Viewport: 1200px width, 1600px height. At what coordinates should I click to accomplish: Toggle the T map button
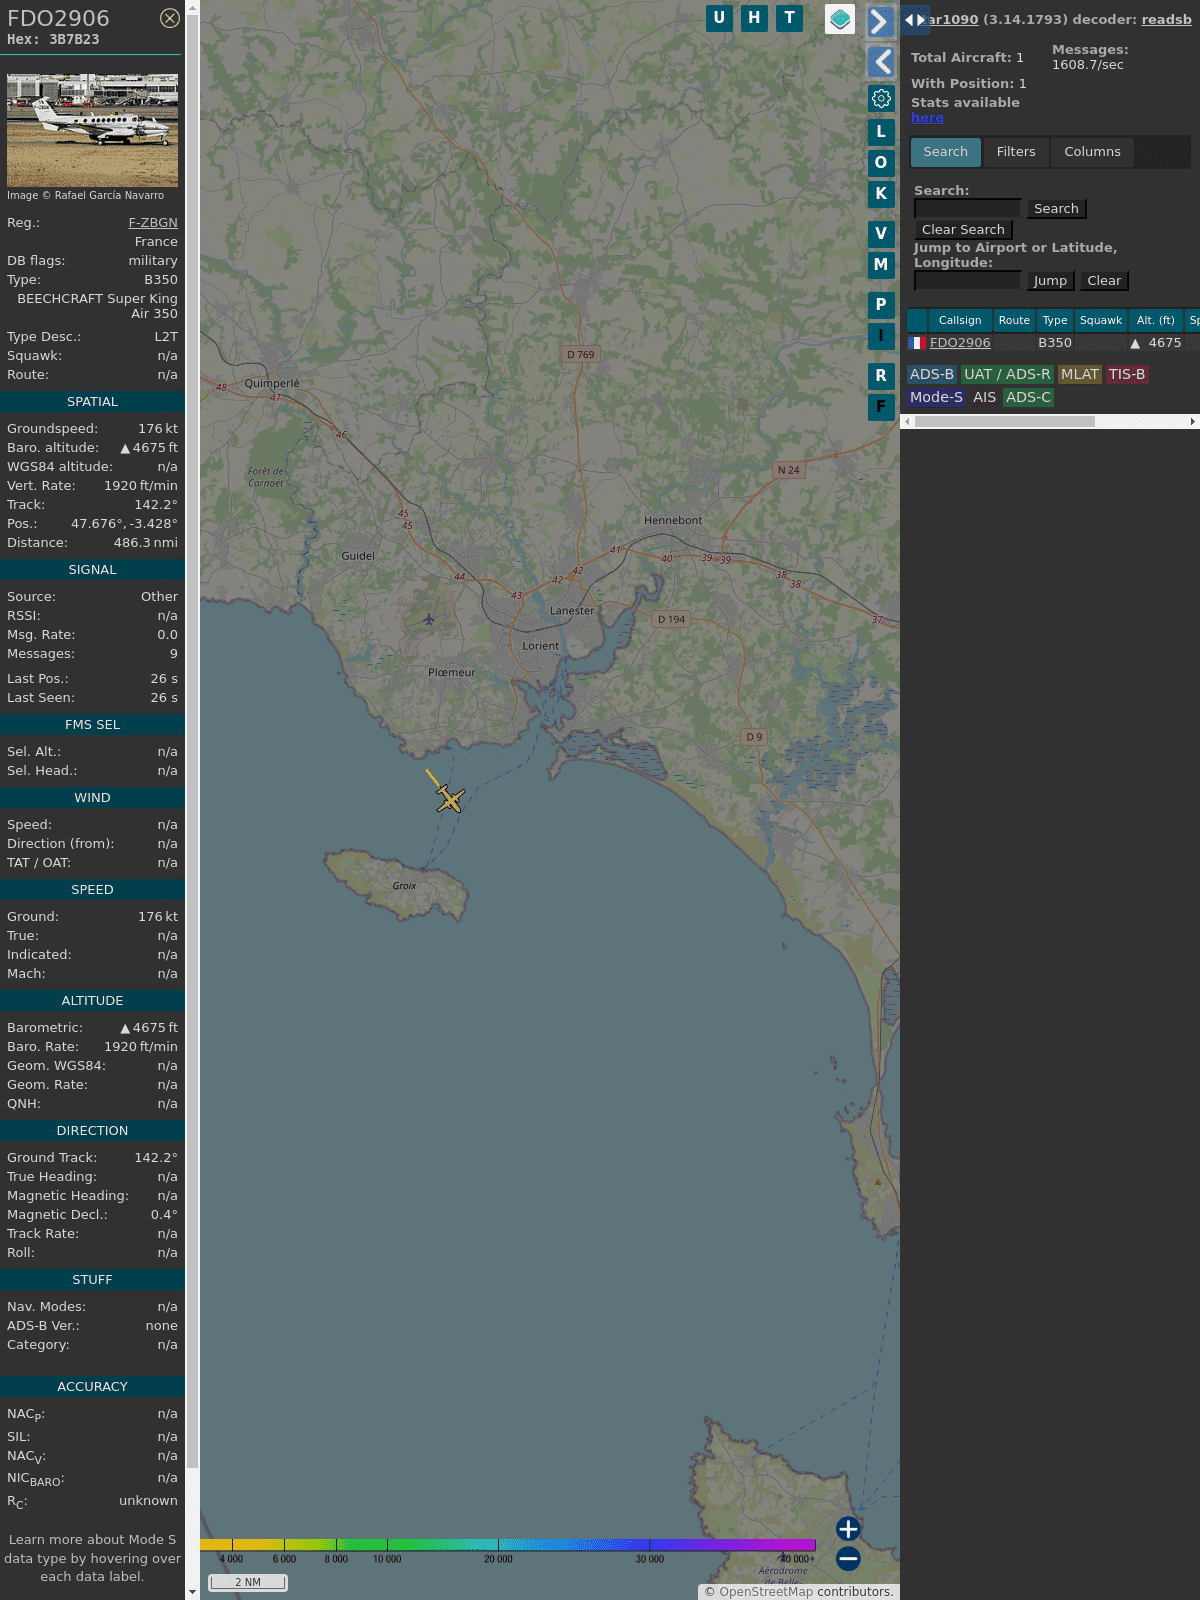pos(789,18)
